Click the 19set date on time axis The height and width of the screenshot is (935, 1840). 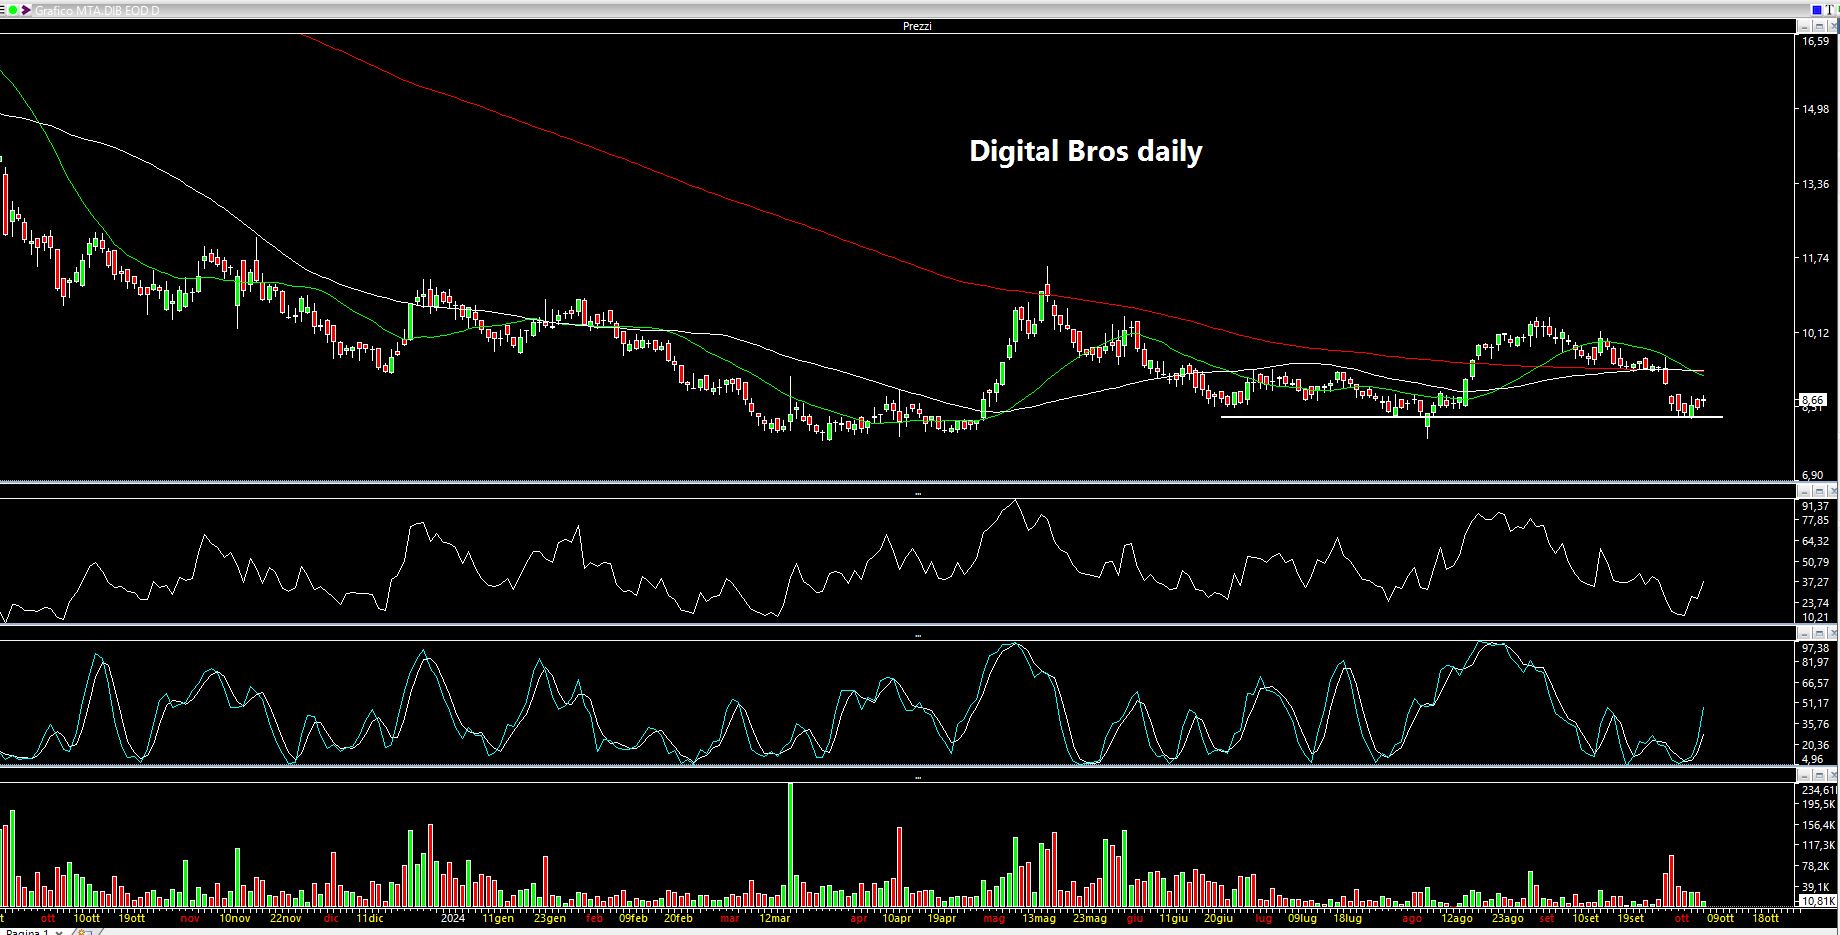click(x=1630, y=918)
